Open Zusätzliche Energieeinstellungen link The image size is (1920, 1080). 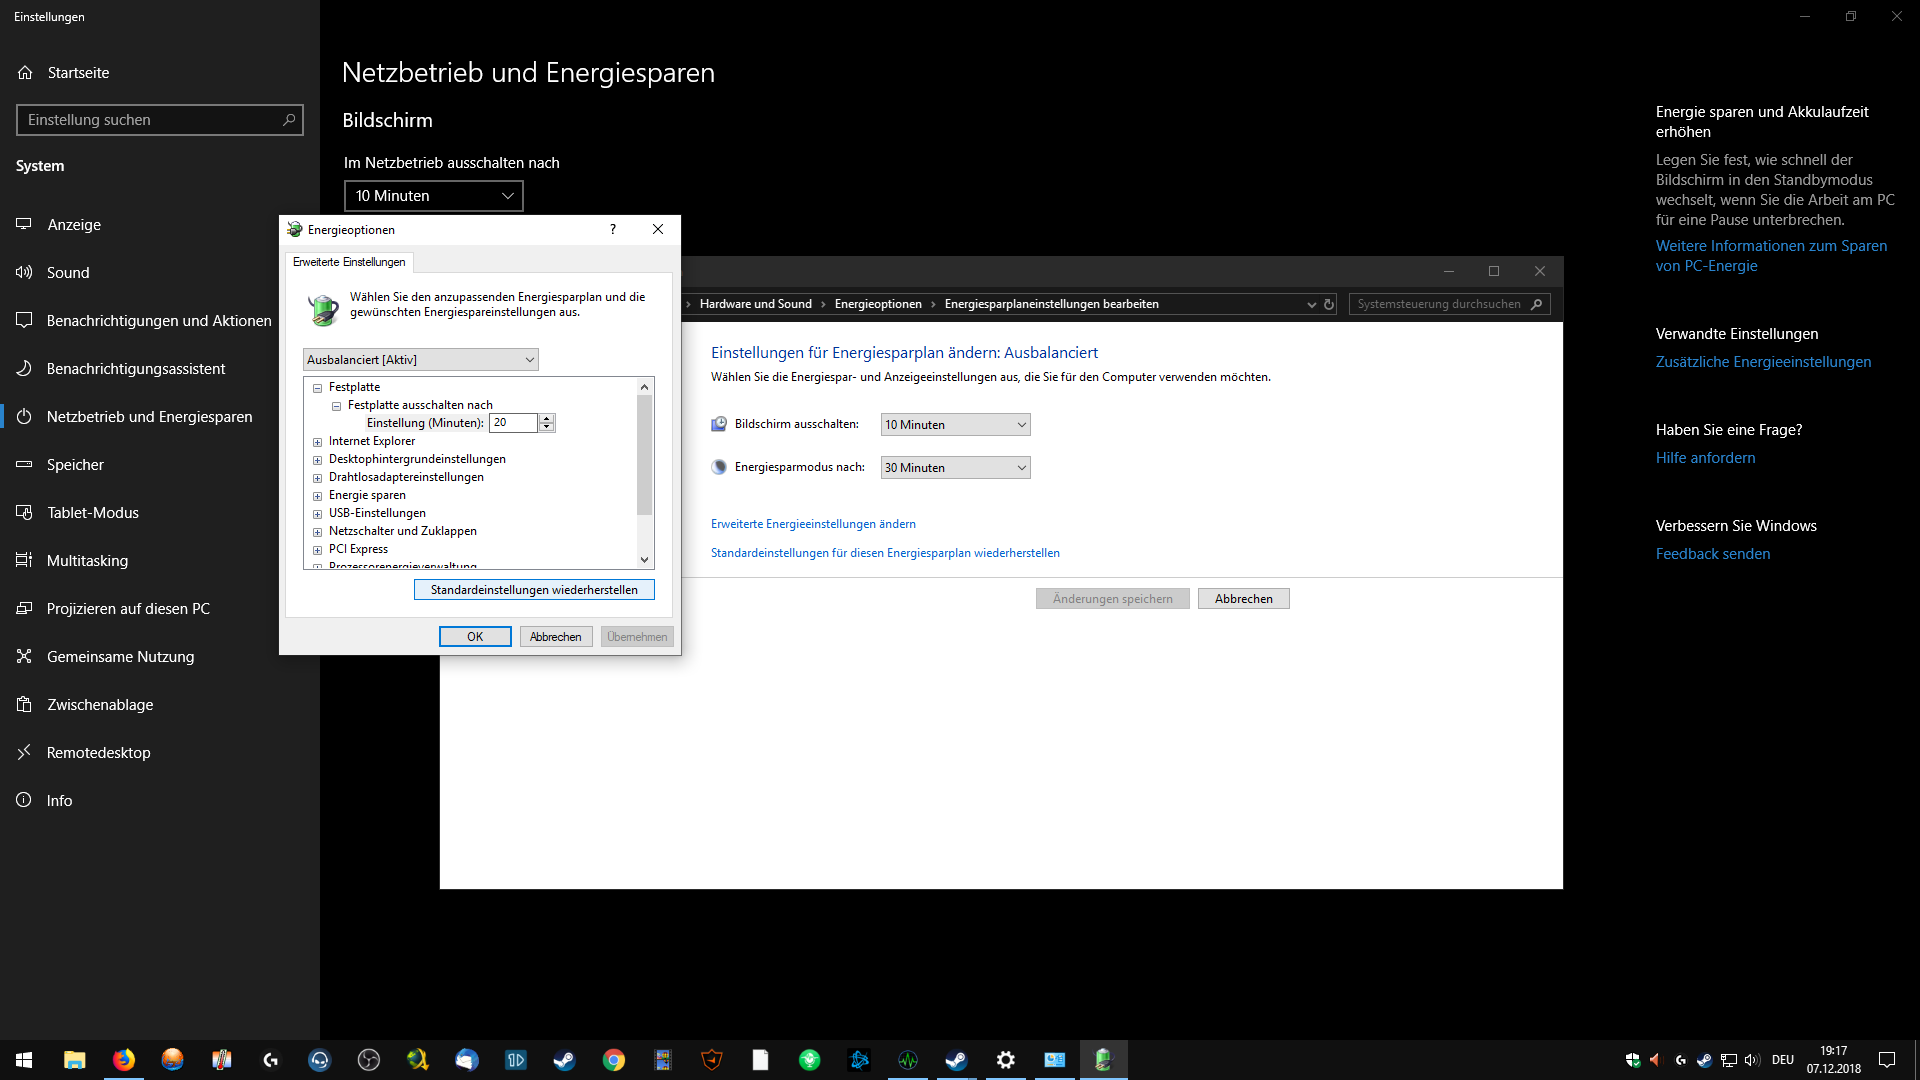pos(1763,362)
